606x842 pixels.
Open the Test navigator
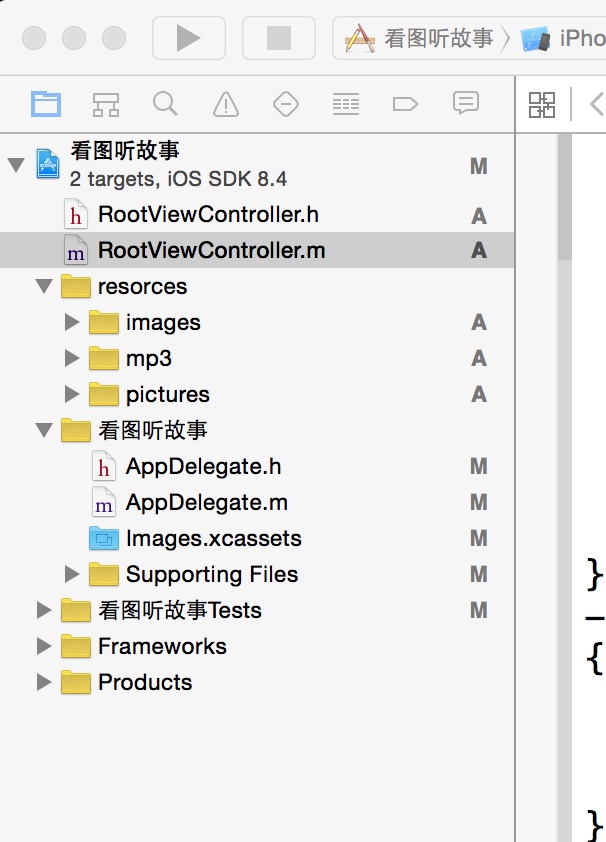click(286, 104)
